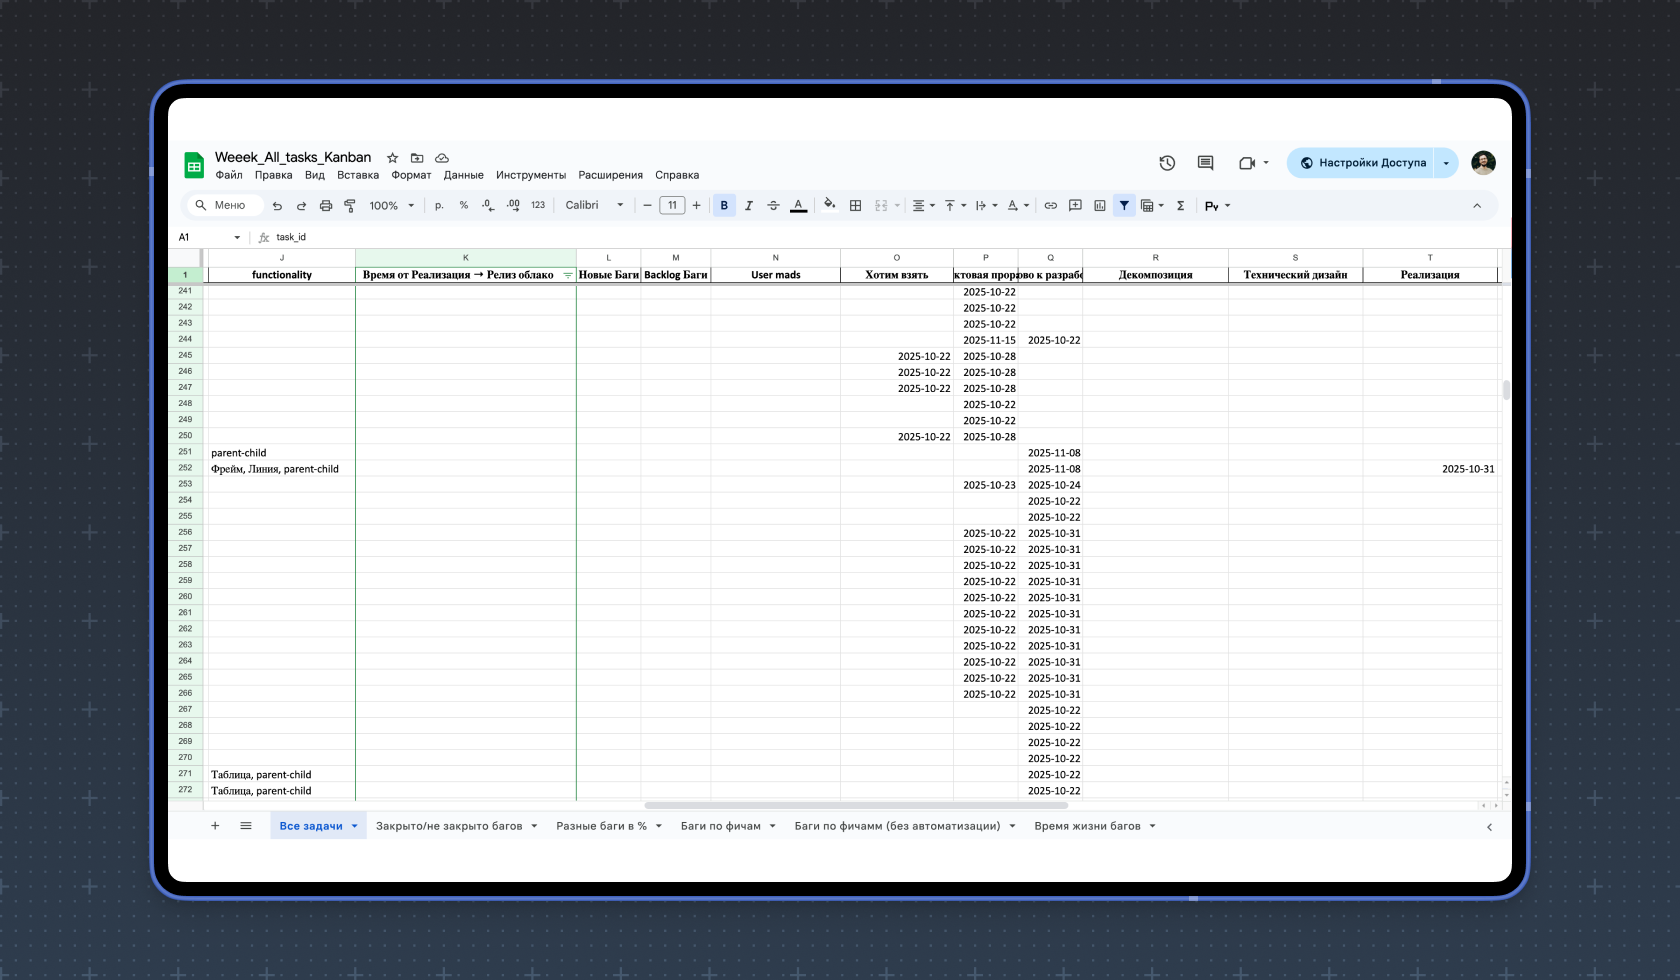Toggle italic formatting
1680x980 pixels.
point(748,206)
